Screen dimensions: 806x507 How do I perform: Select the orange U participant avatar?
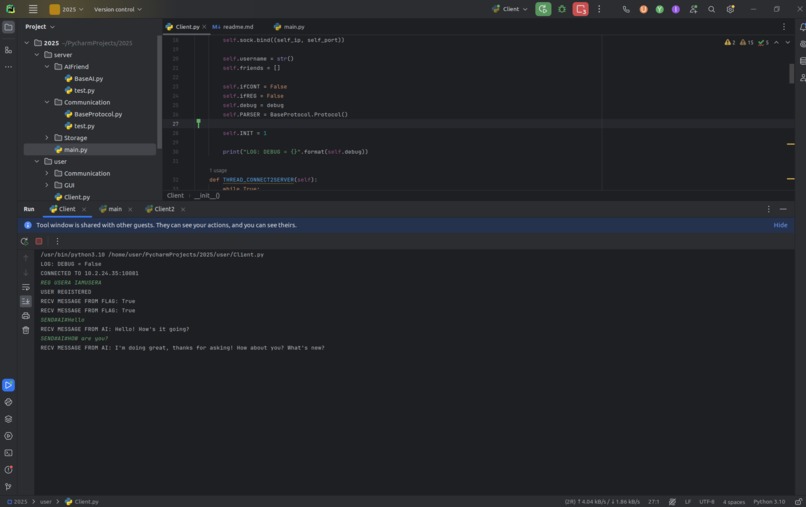(x=643, y=9)
